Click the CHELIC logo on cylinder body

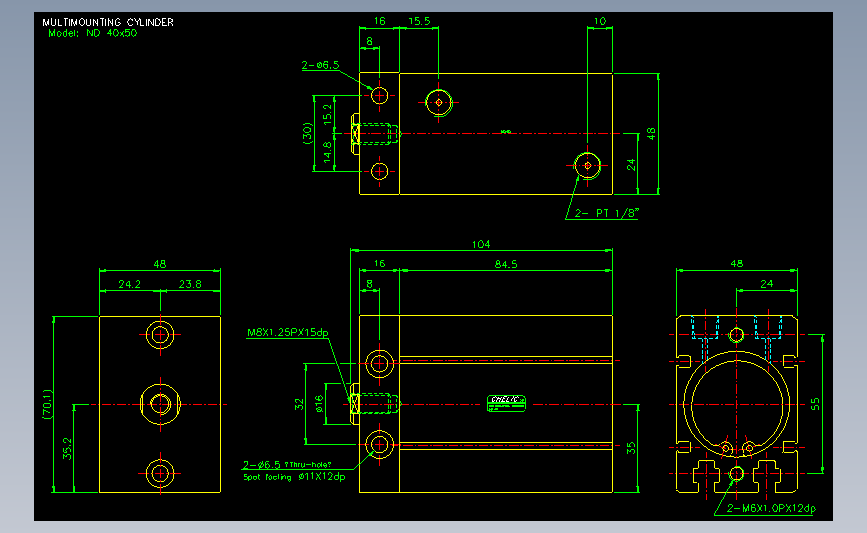point(506,403)
